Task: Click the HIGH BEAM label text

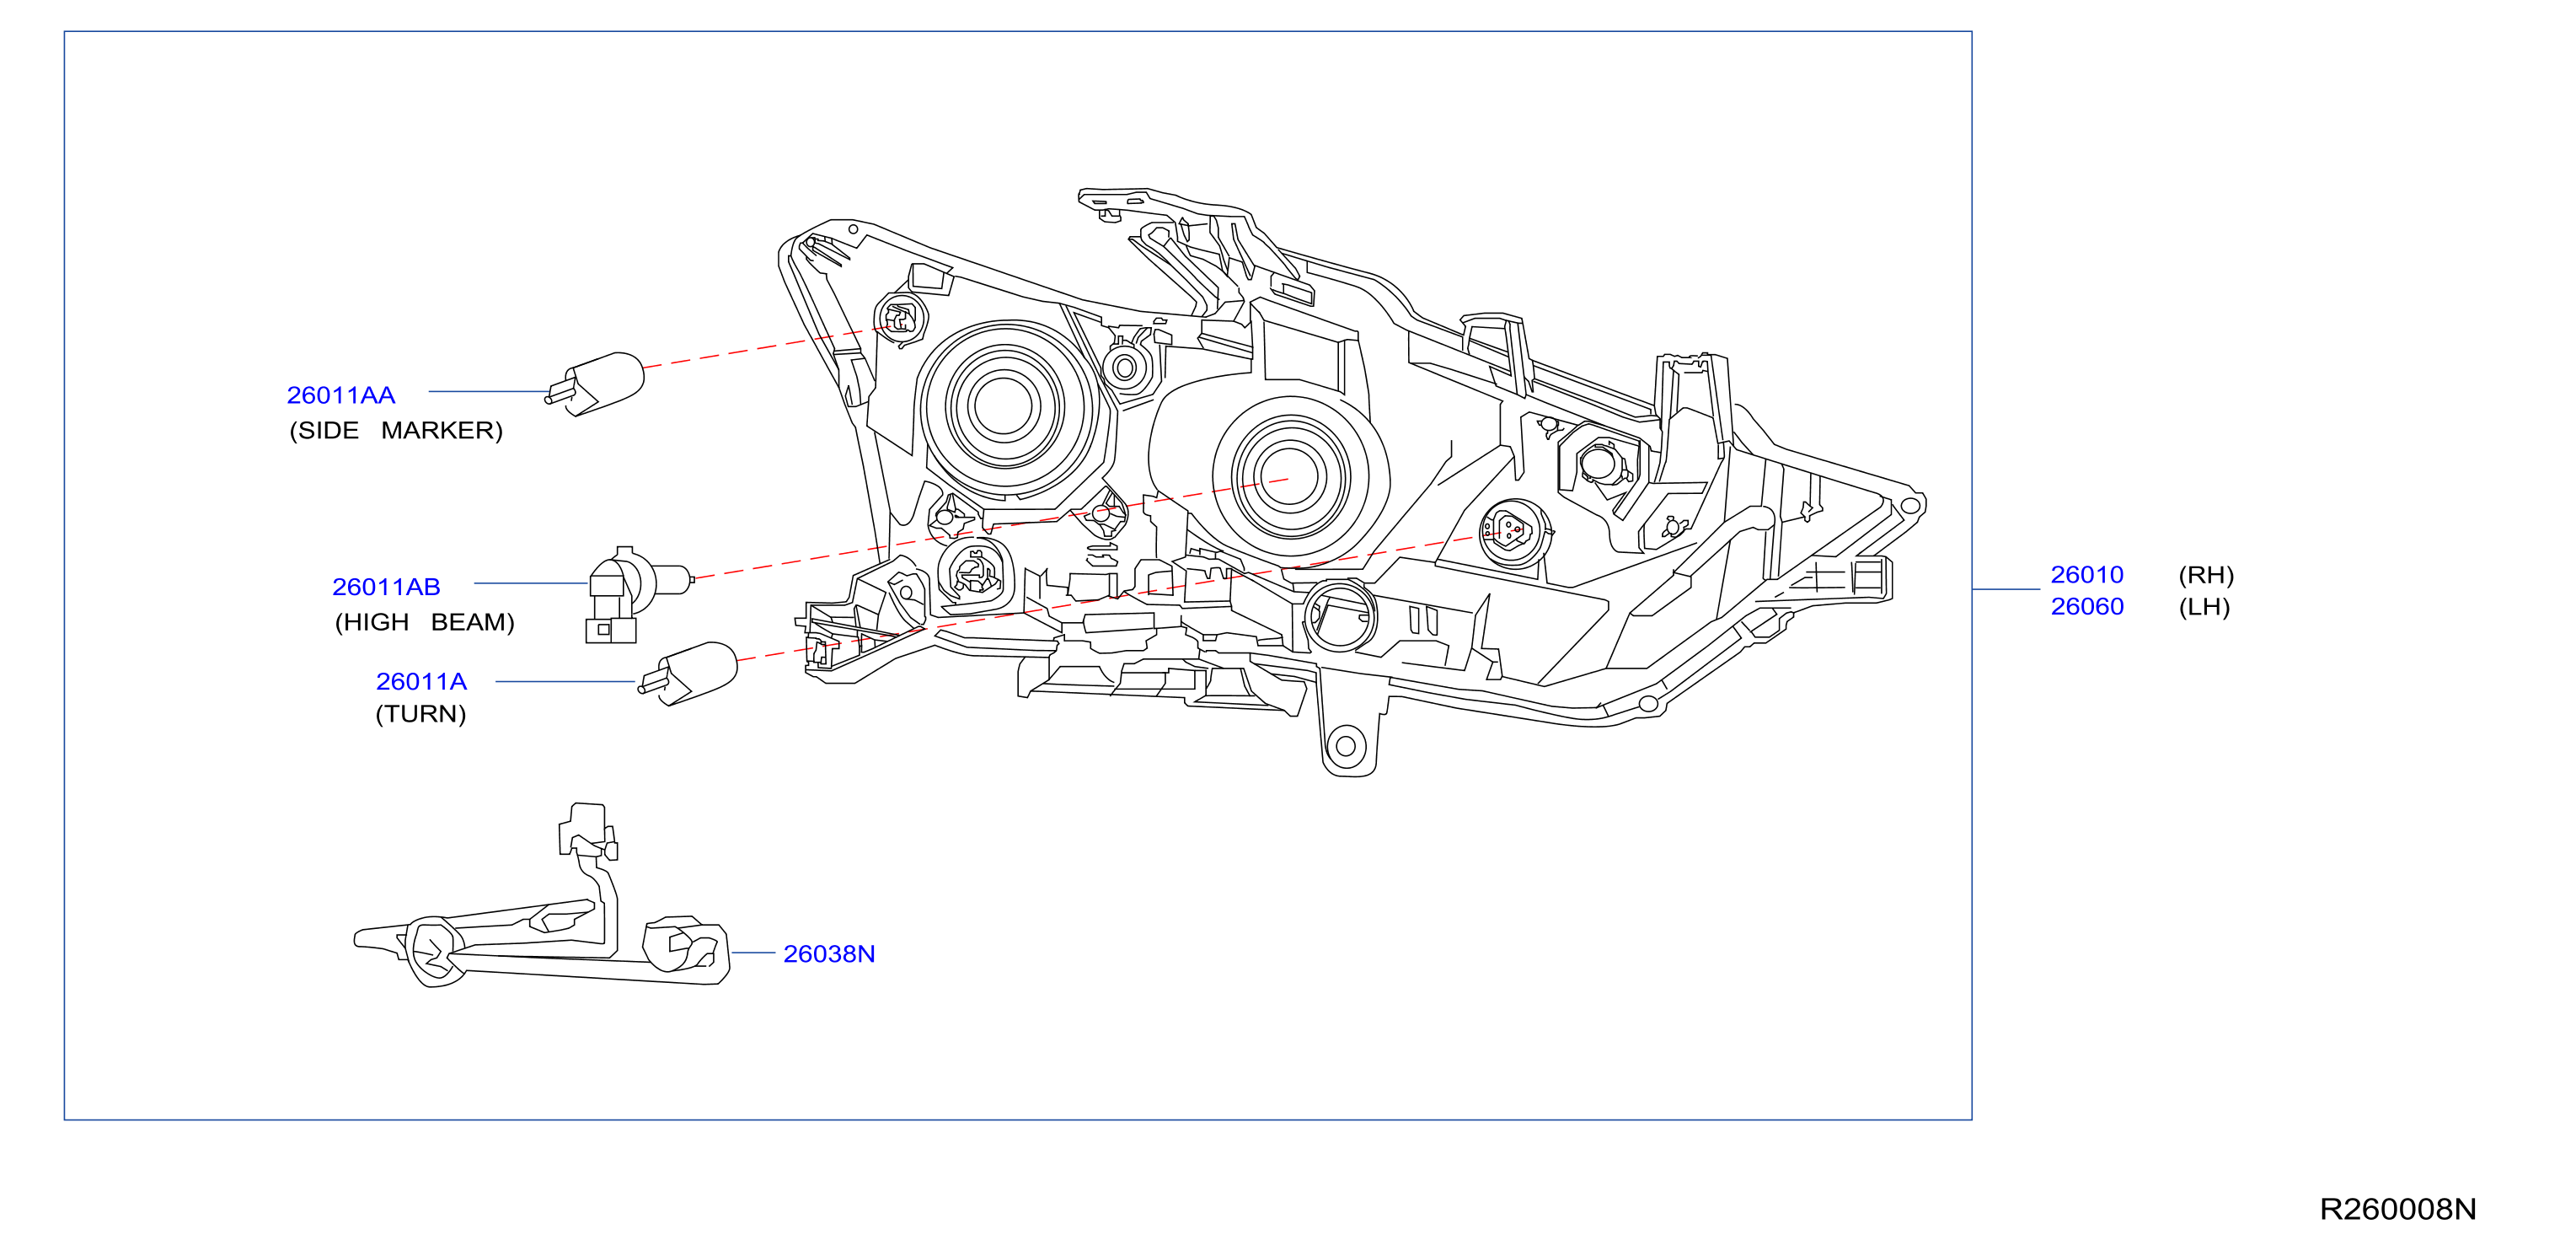Action: 425,623
